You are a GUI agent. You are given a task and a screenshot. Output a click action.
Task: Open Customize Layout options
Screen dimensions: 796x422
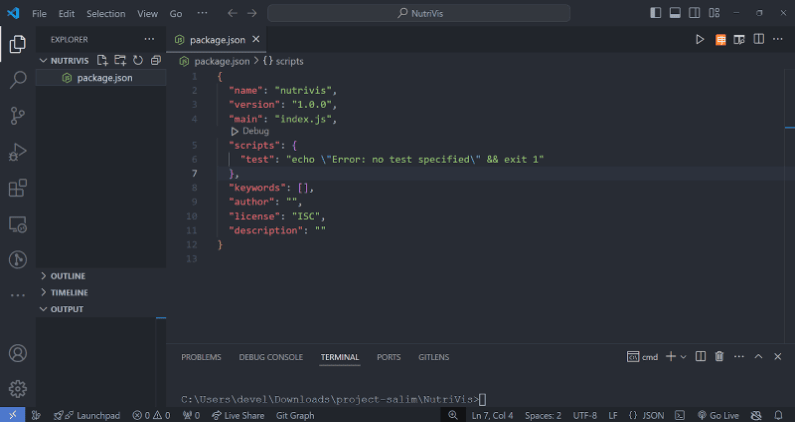pyautogui.click(x=714, y=13)
